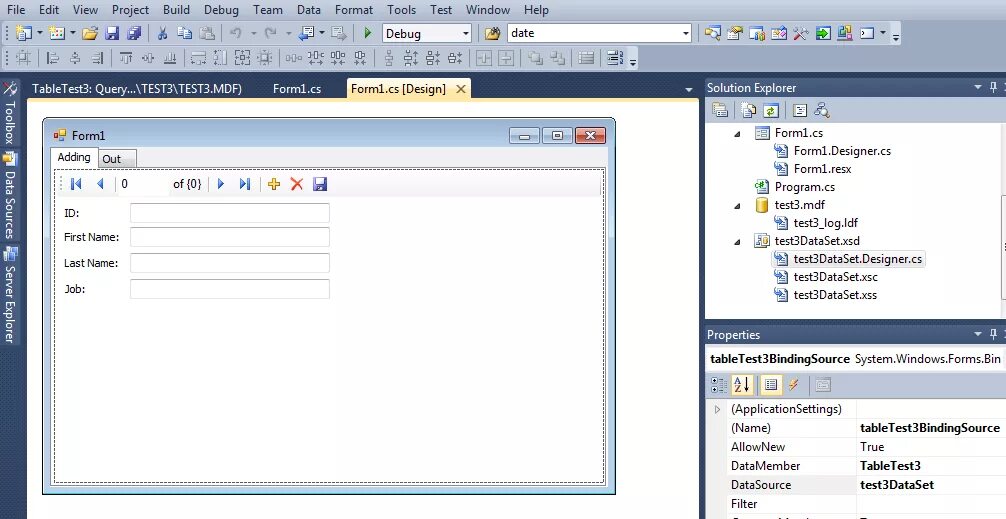Save the current file from main toolbar

pos(112,33)
